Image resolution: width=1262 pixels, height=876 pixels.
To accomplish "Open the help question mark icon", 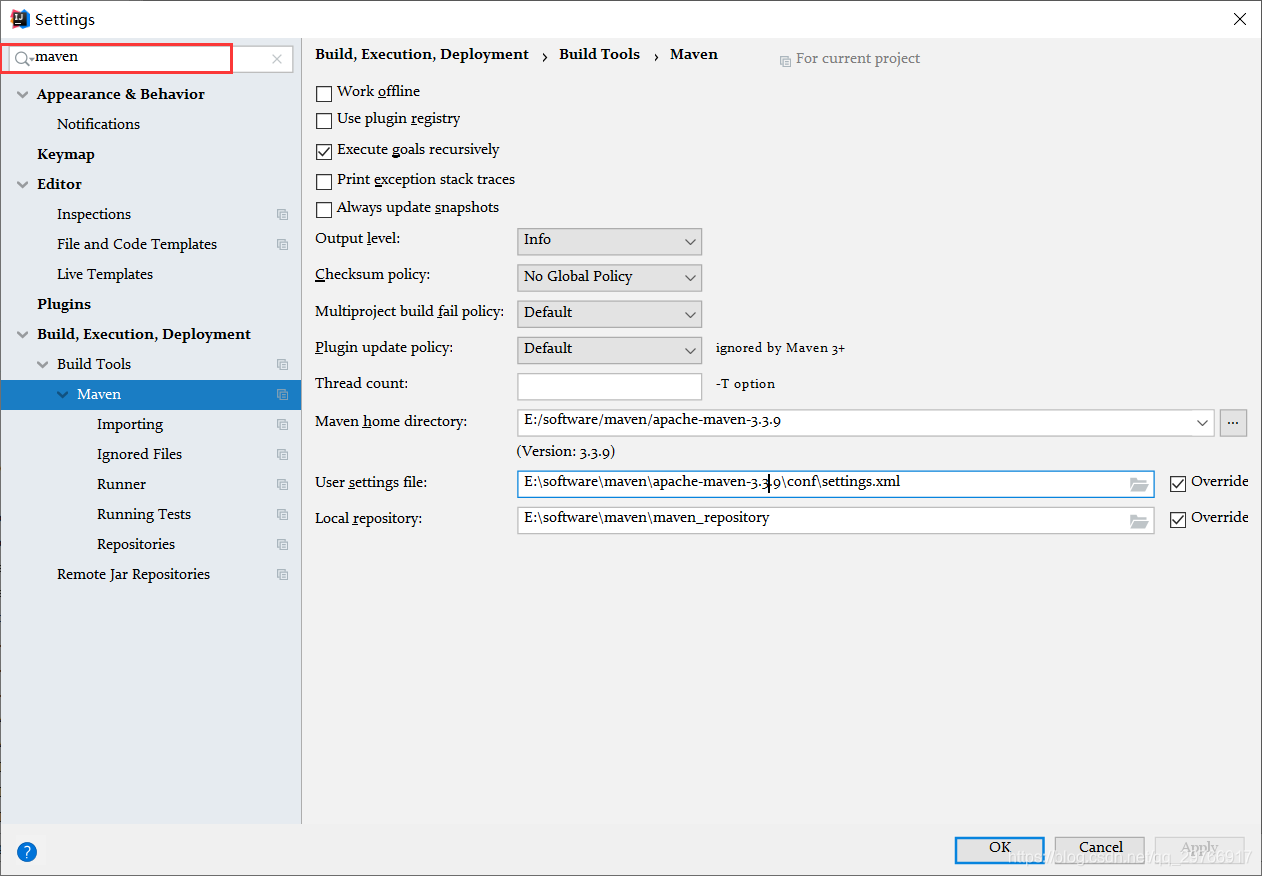I will (27, 852).
